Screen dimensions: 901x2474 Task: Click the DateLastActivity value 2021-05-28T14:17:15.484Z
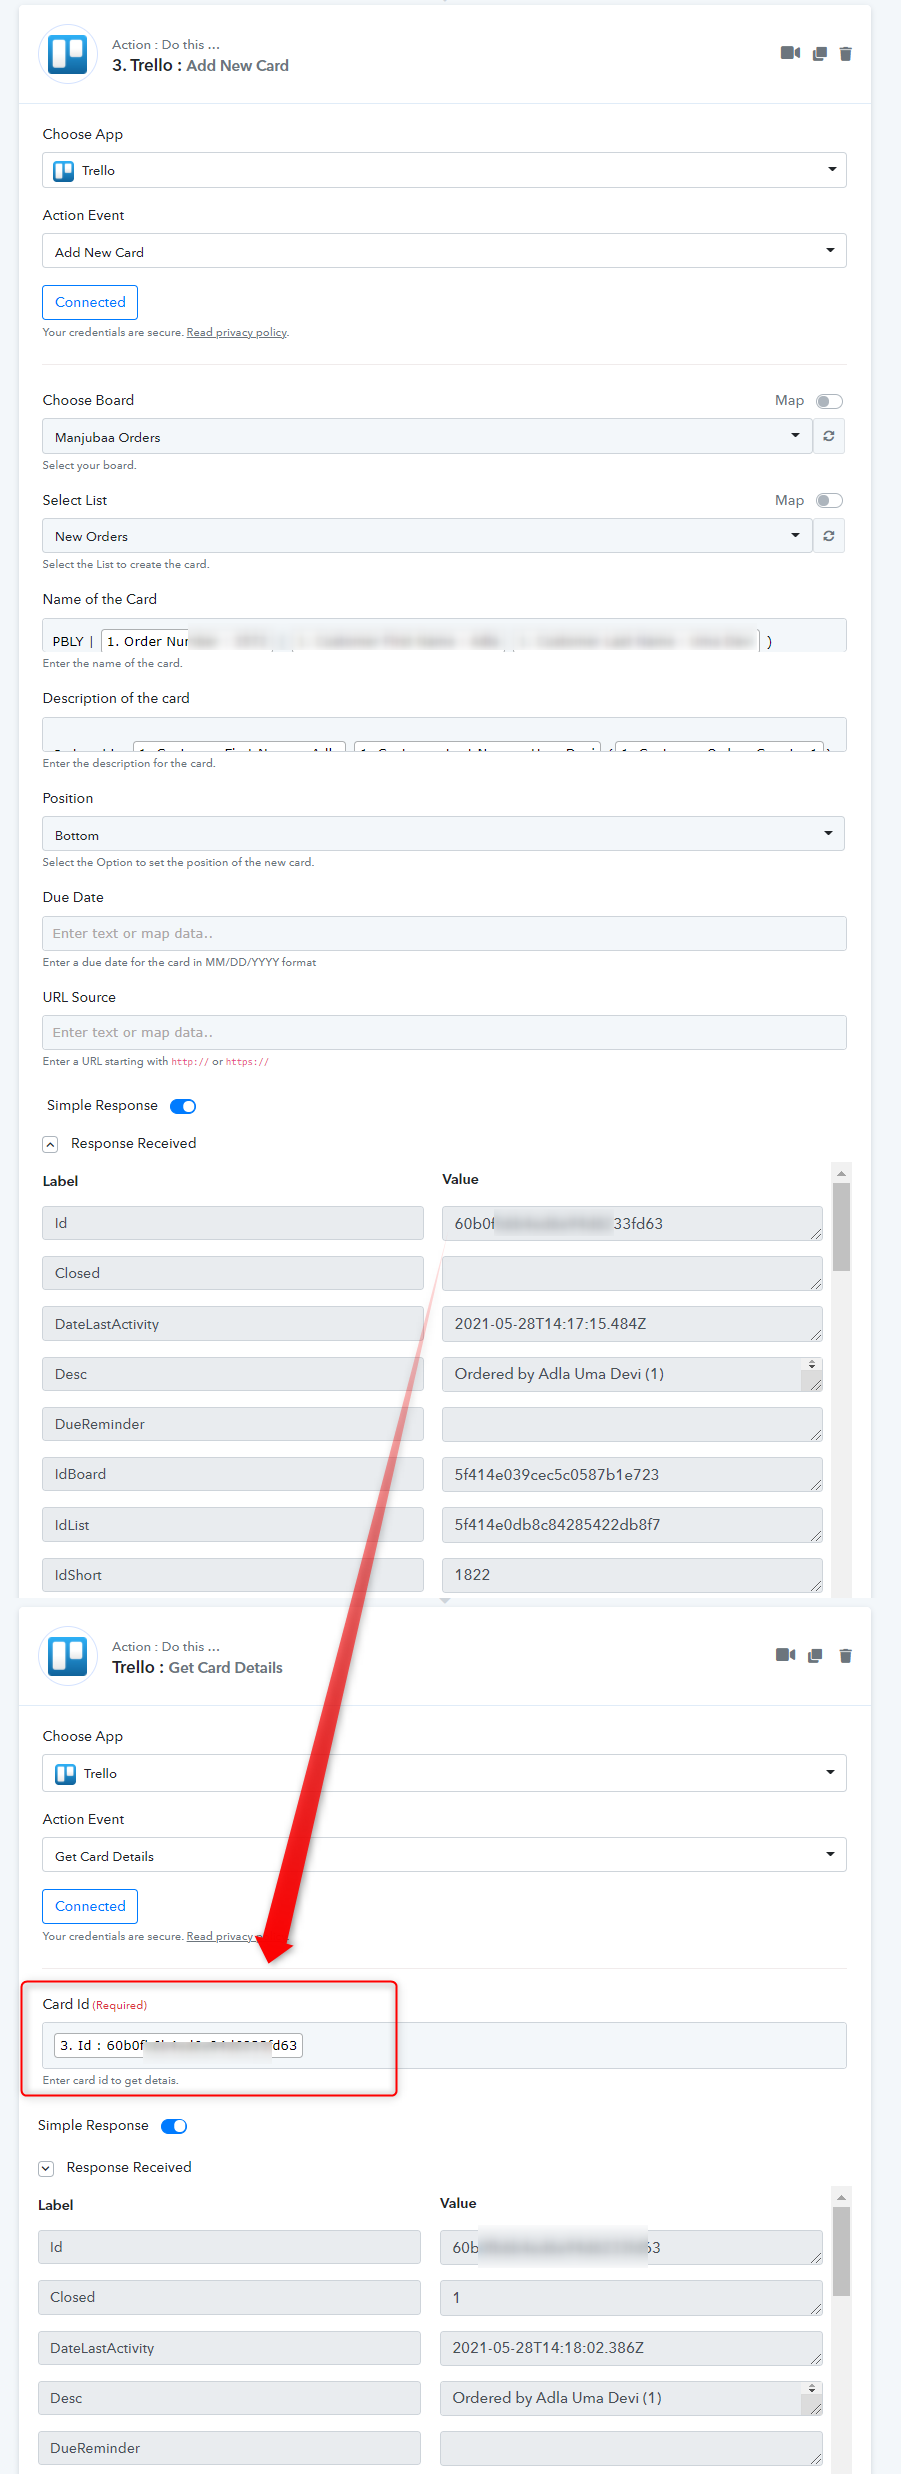pos(632,1323)
